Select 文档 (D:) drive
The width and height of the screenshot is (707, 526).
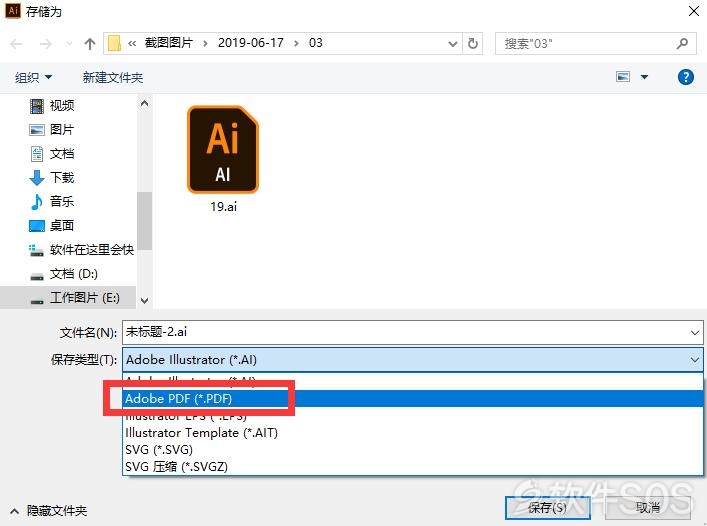tap(73, 274)
